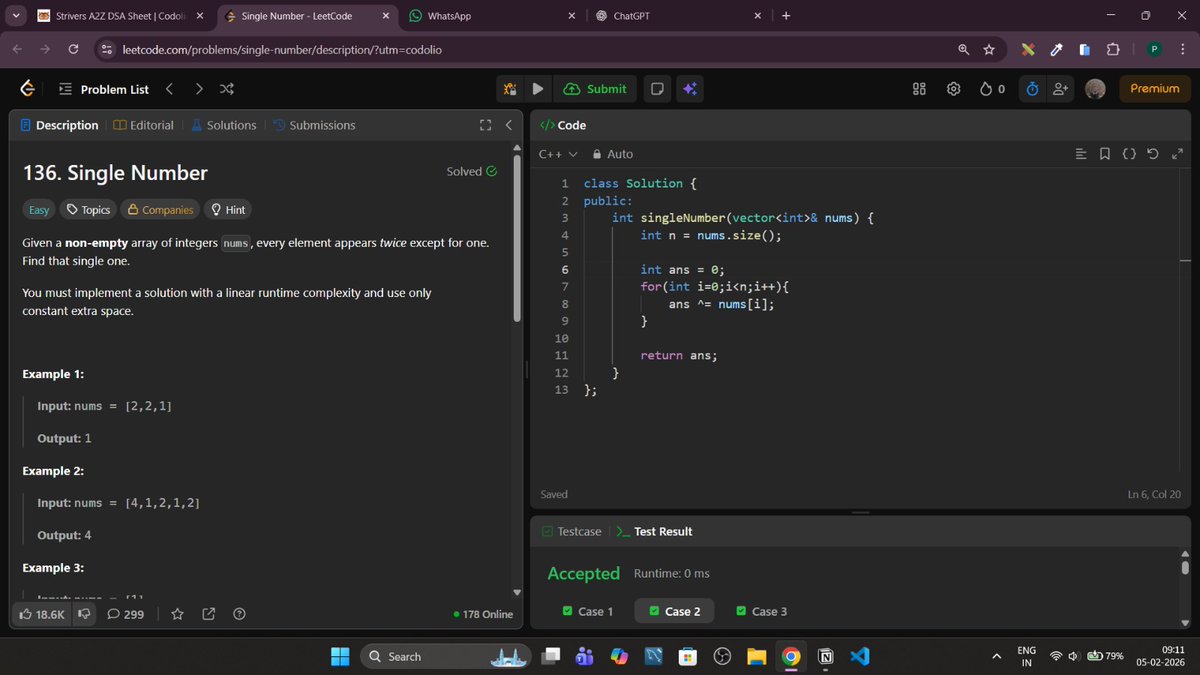Click the Easy difficulty tag
Viewport: 1200px width, 675px height.
(x=39, y=210)
